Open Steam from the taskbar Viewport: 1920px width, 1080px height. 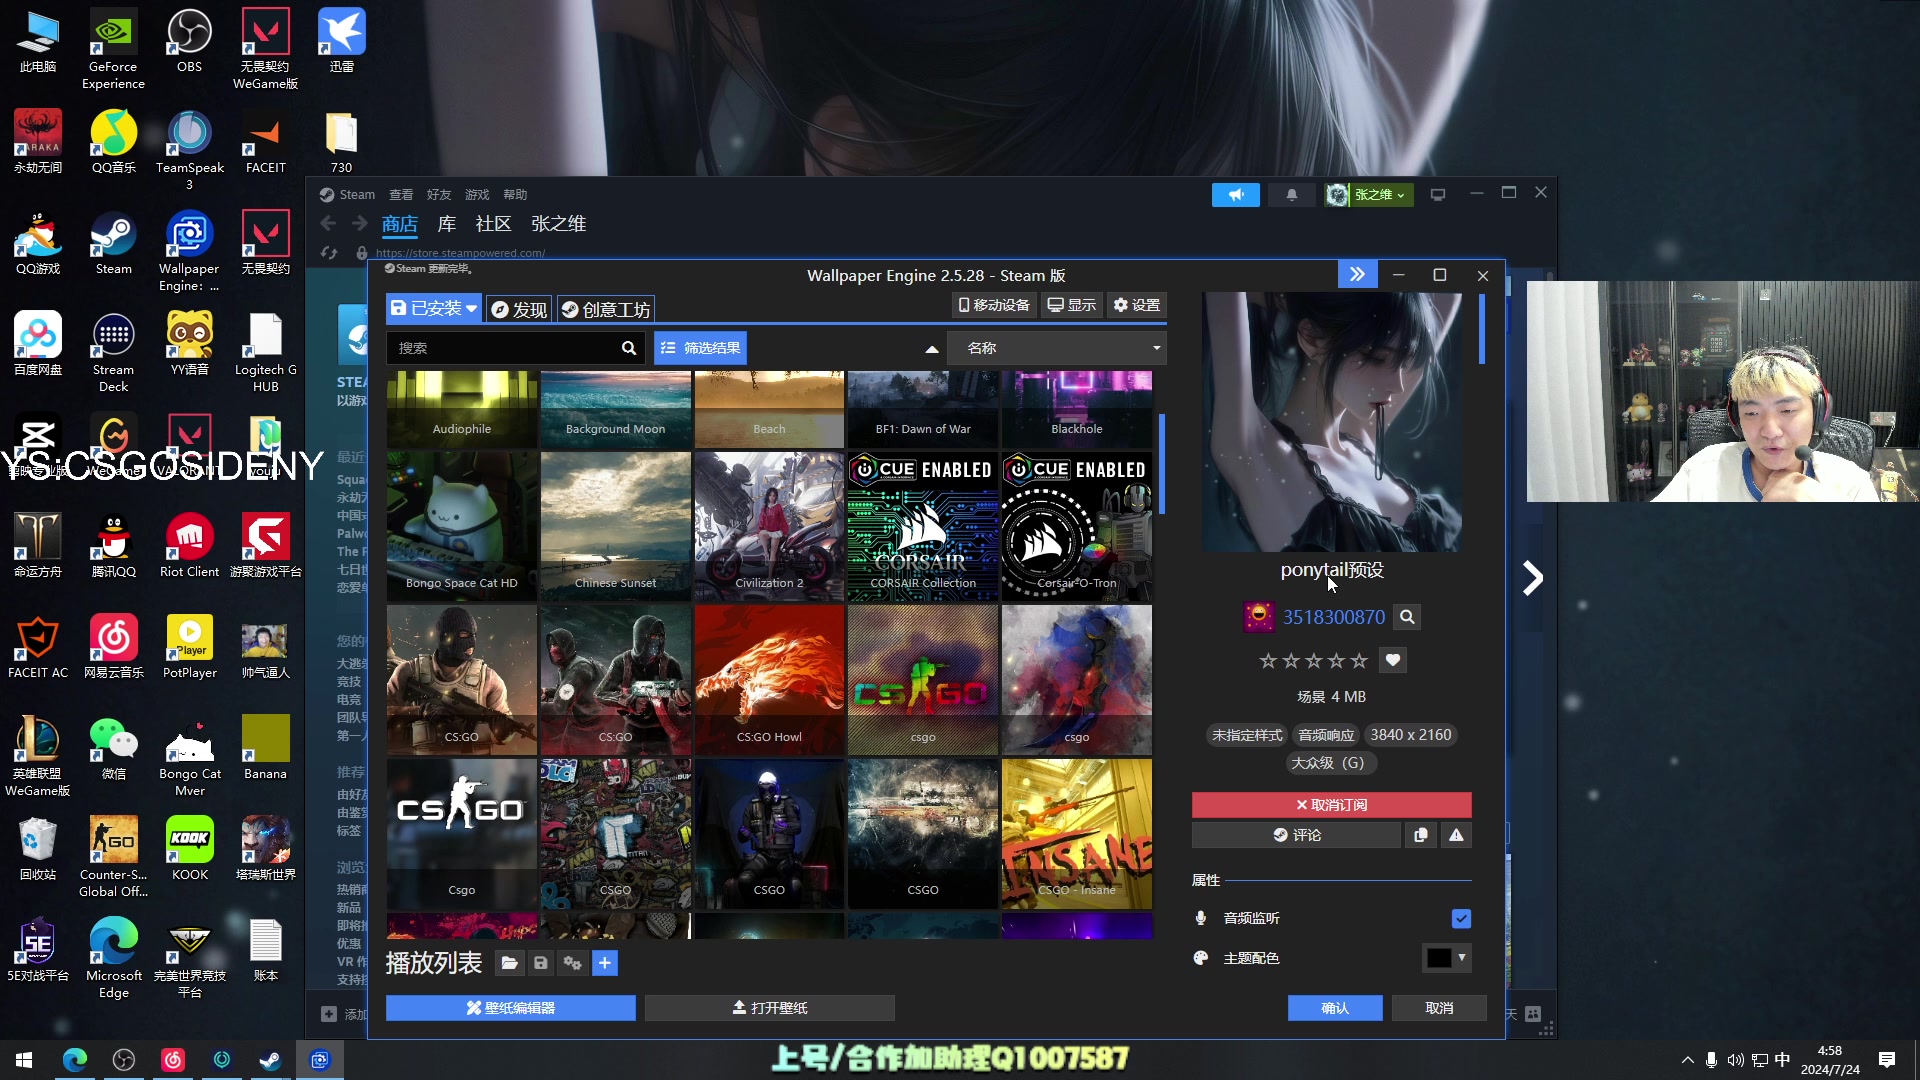coord(270,1060)
